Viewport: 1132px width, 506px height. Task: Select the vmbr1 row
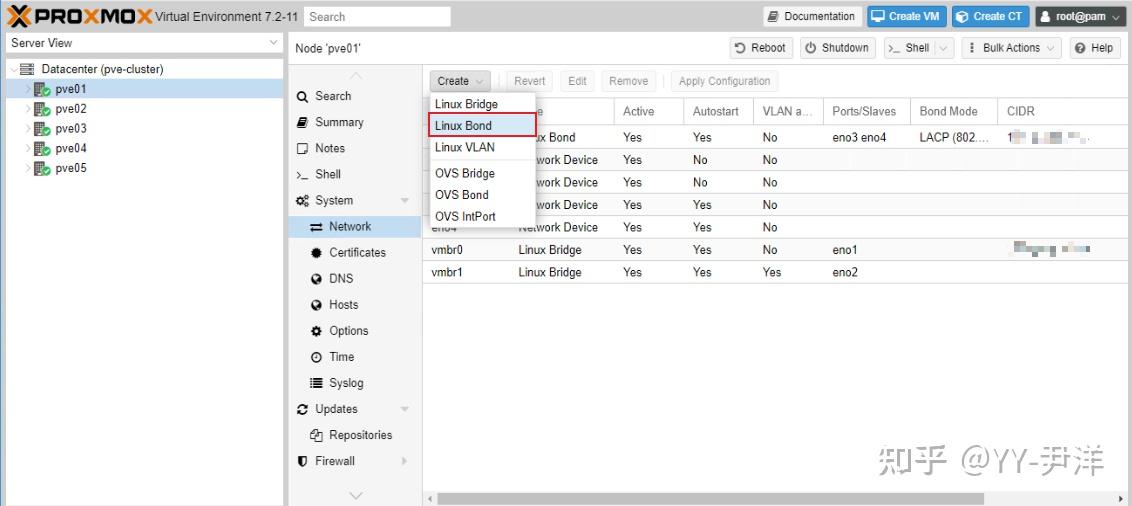[777, 272]
